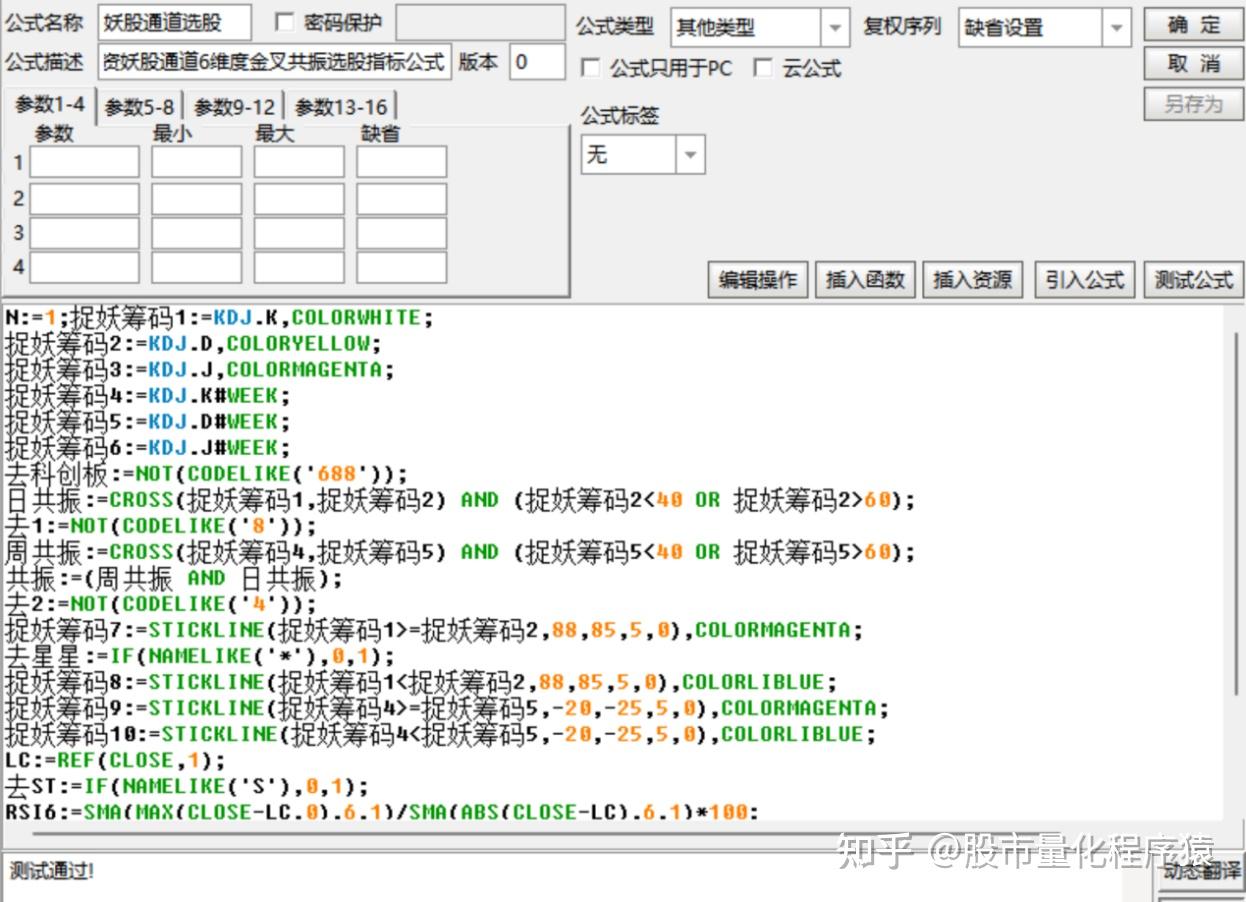Click the 另存为 button

coord(1193,104)
